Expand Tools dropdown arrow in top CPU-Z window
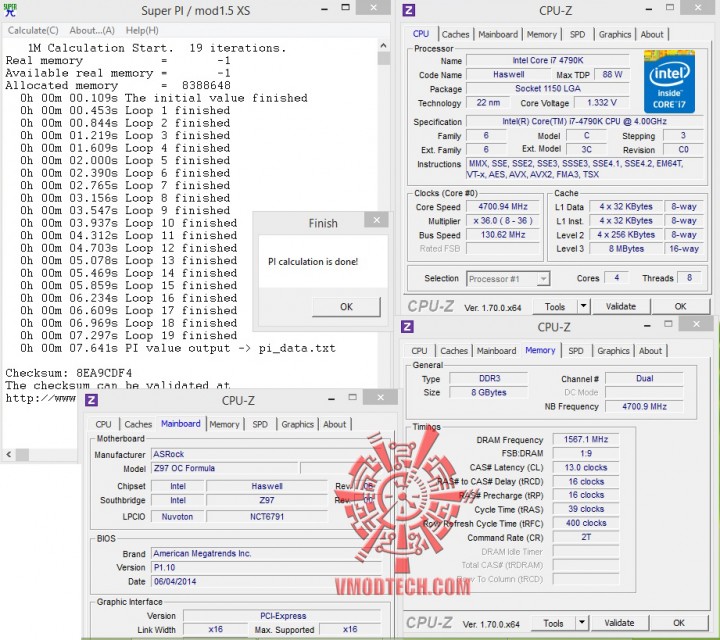The width and height of the screenshot is (720, 640). coord(583,306)
